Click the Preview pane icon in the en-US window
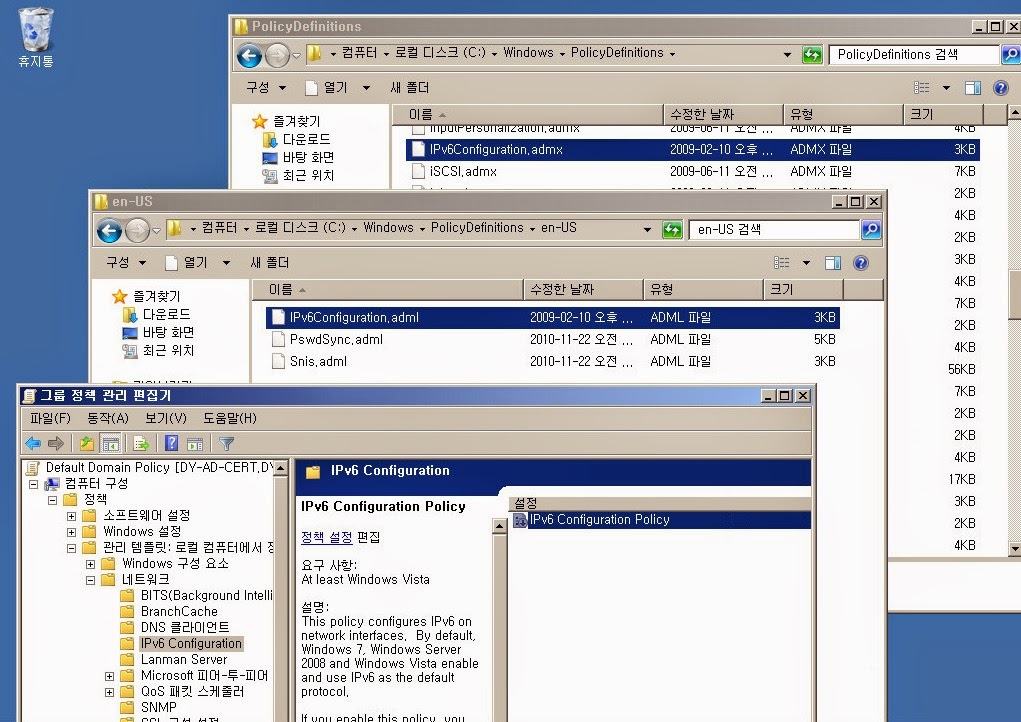 pyautogui.click(x=834, y=263)
